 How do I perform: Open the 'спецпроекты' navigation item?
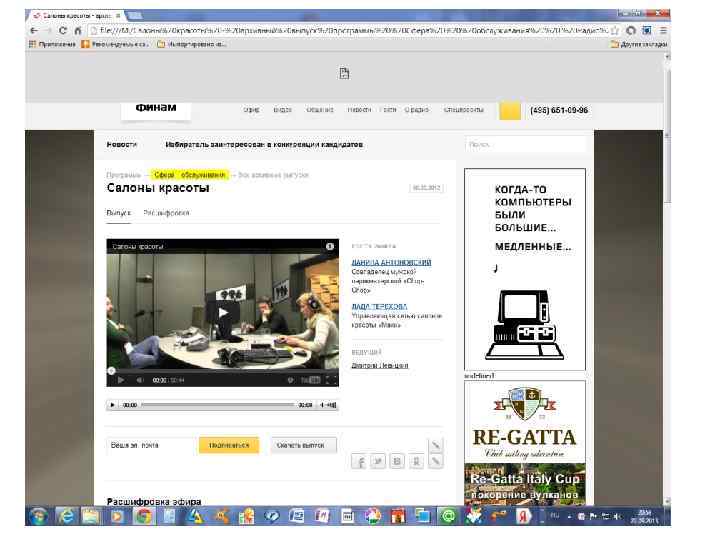463,110
